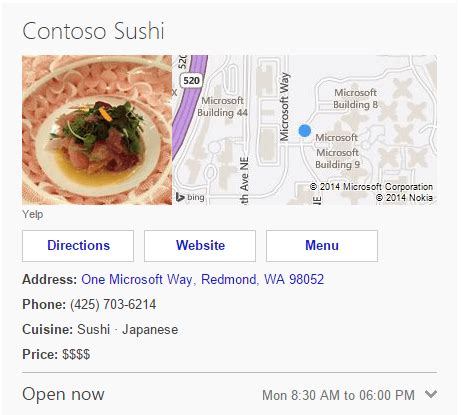
Task: Open the restaurant Website button
Action: coord(200,246)
